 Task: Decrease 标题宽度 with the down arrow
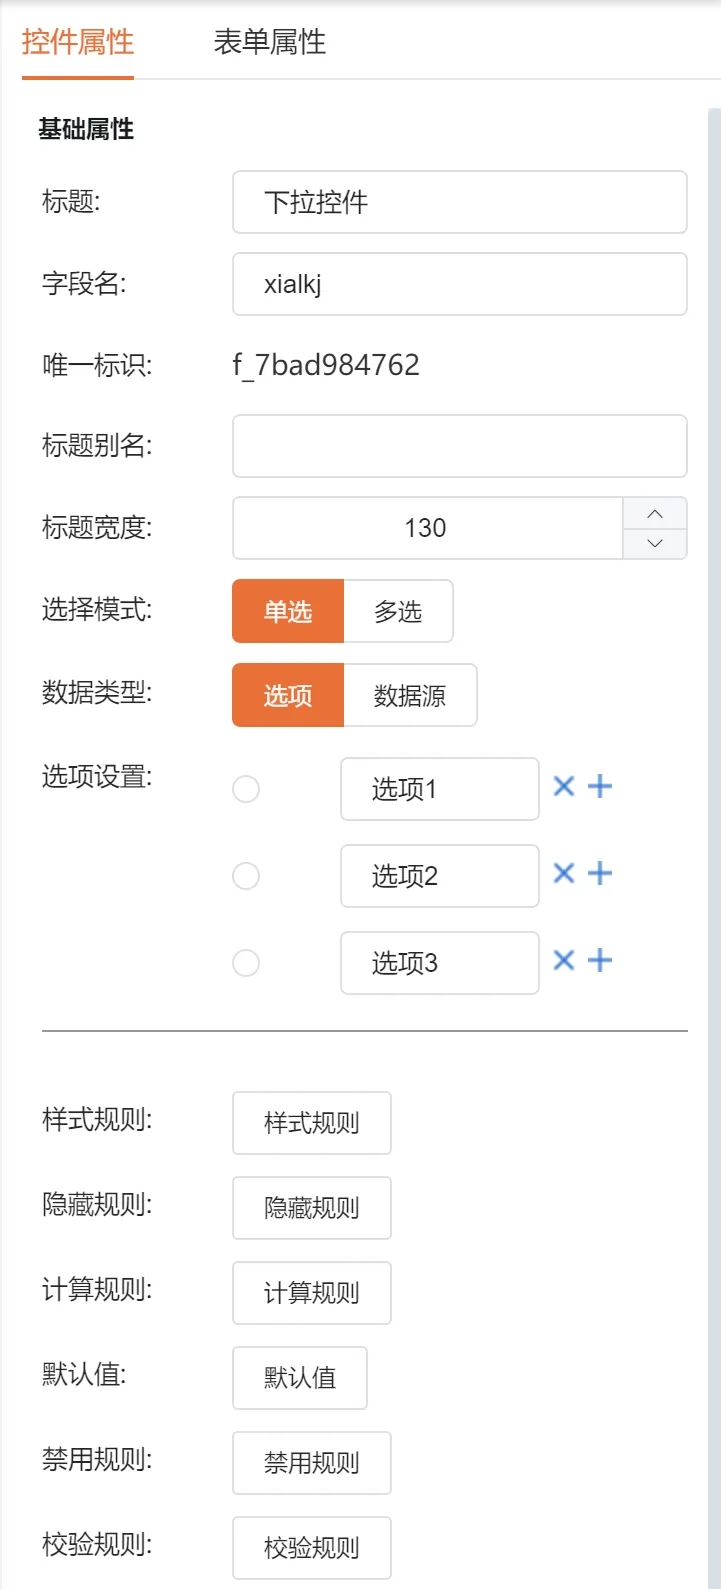(x=655, y=543)
